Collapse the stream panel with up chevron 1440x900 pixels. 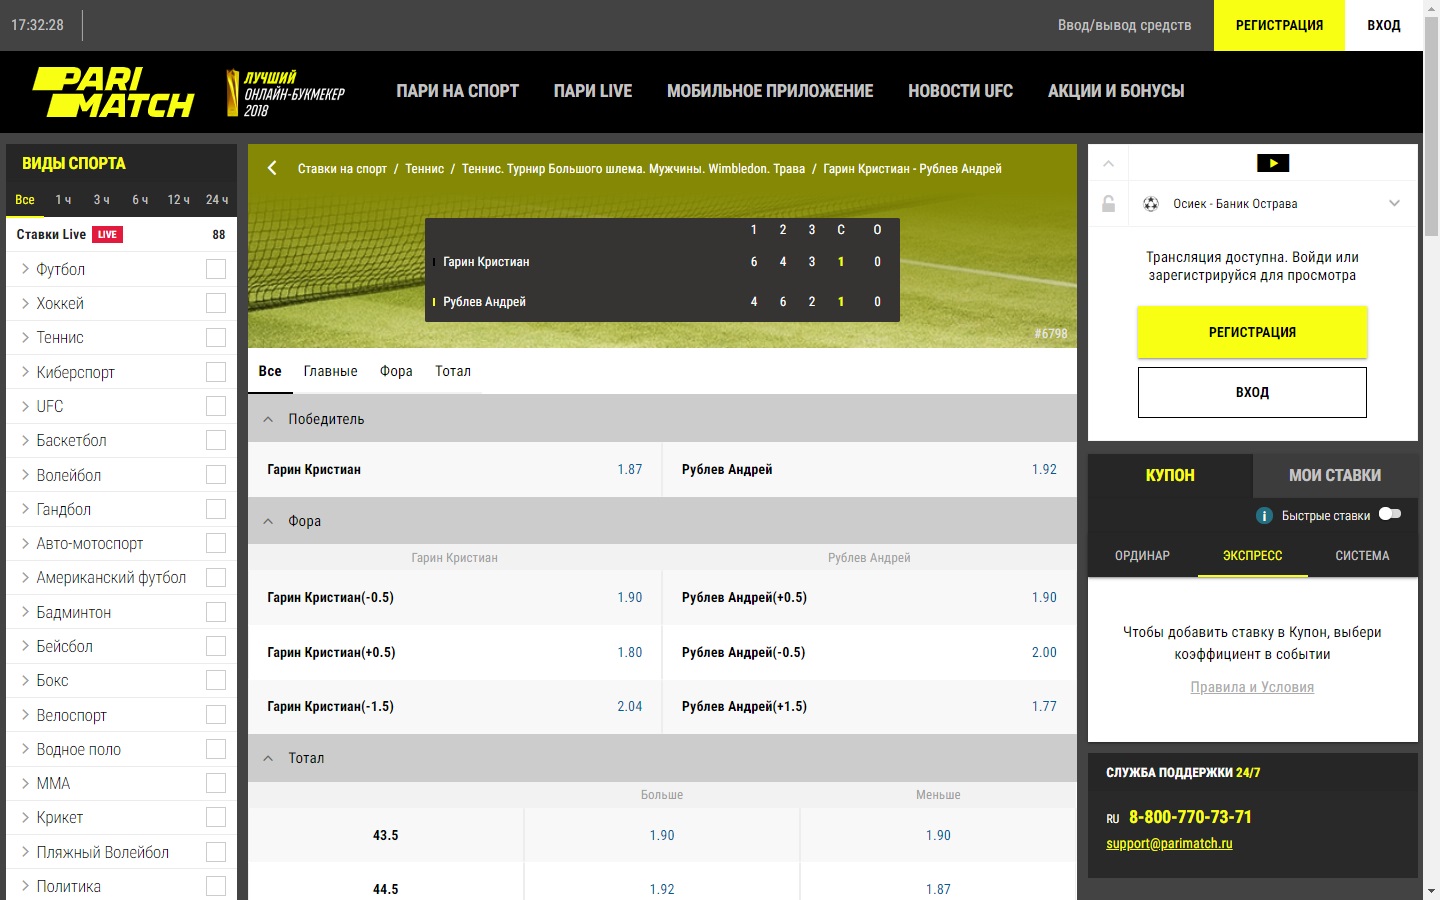[x=1108, y=163]
